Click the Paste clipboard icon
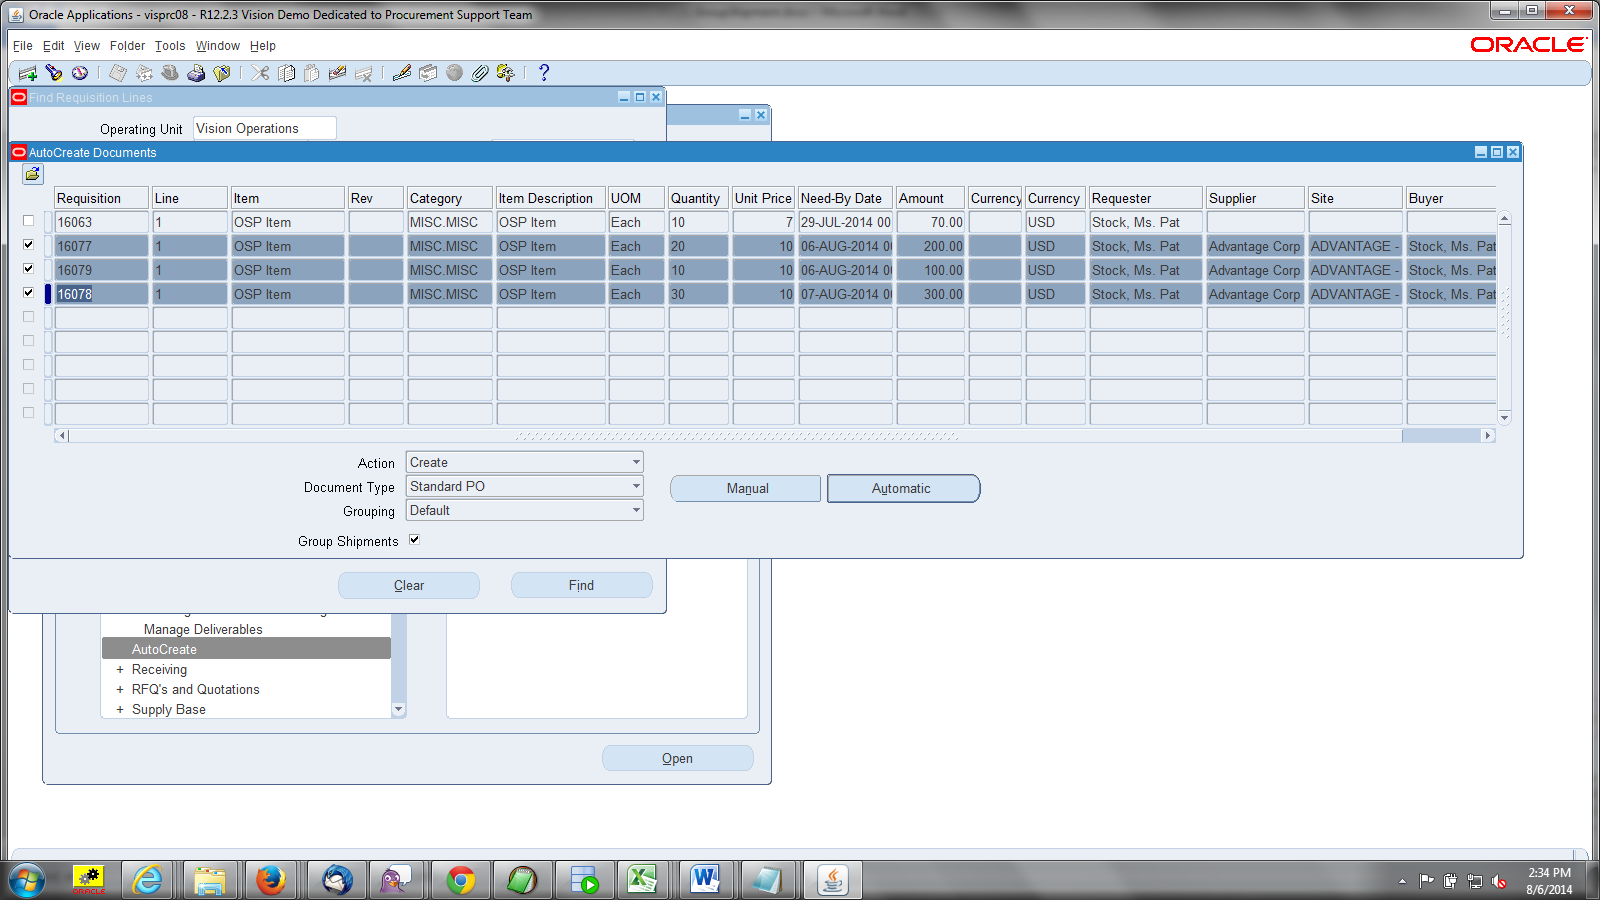Screen dimensions: 1600x900 312,73
